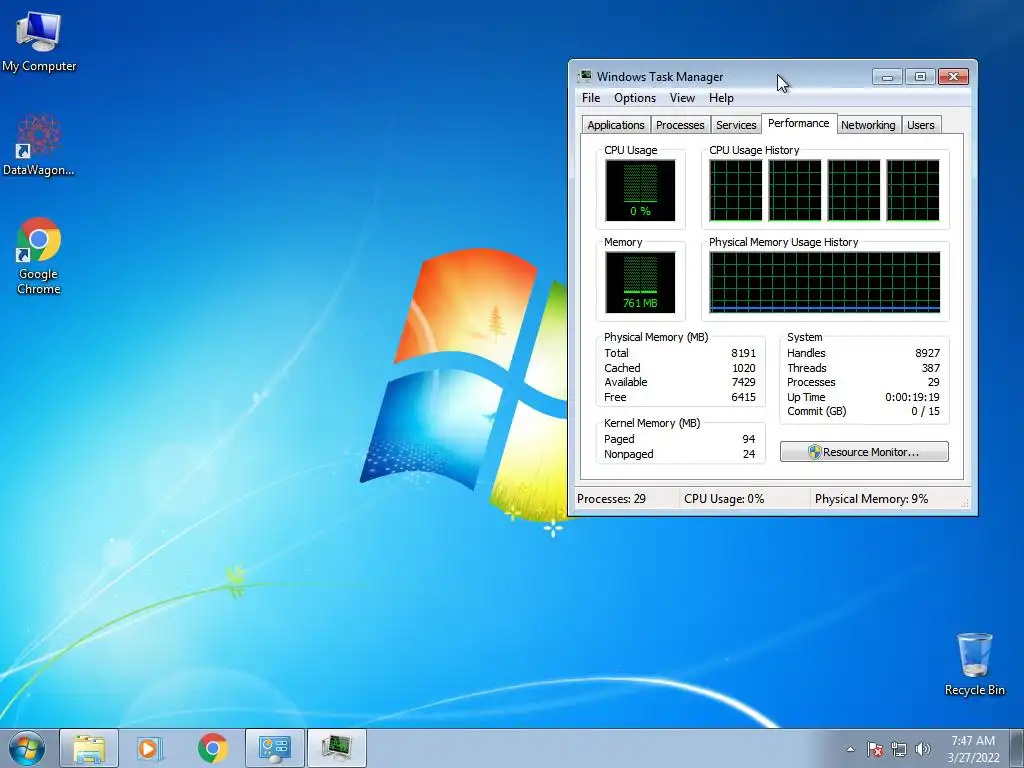Switch to the Networking tab
The image size is (1024, 768).
point(868,125)
